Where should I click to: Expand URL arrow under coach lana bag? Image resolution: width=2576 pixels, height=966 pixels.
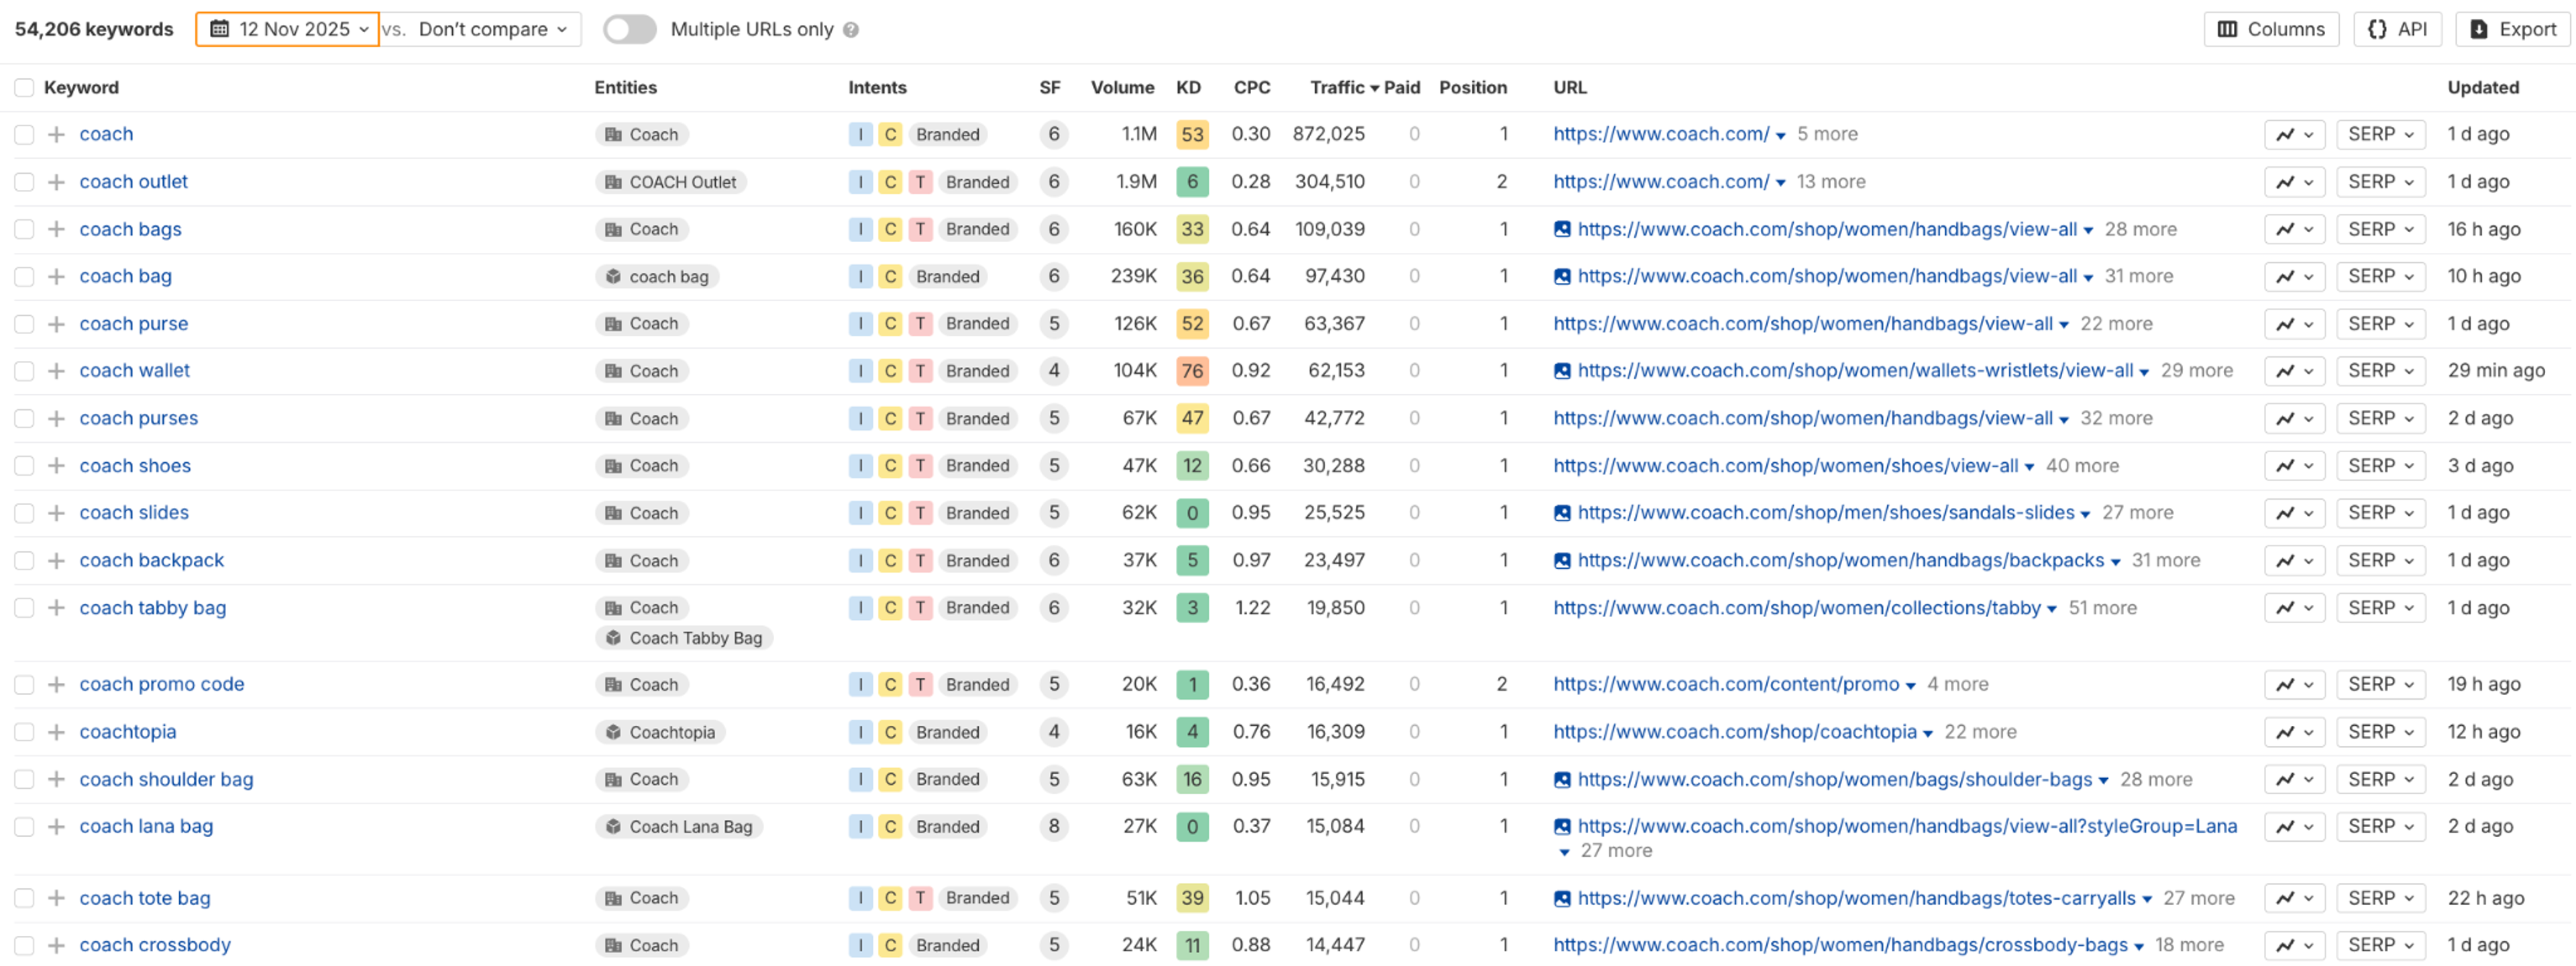point(1565,852)
